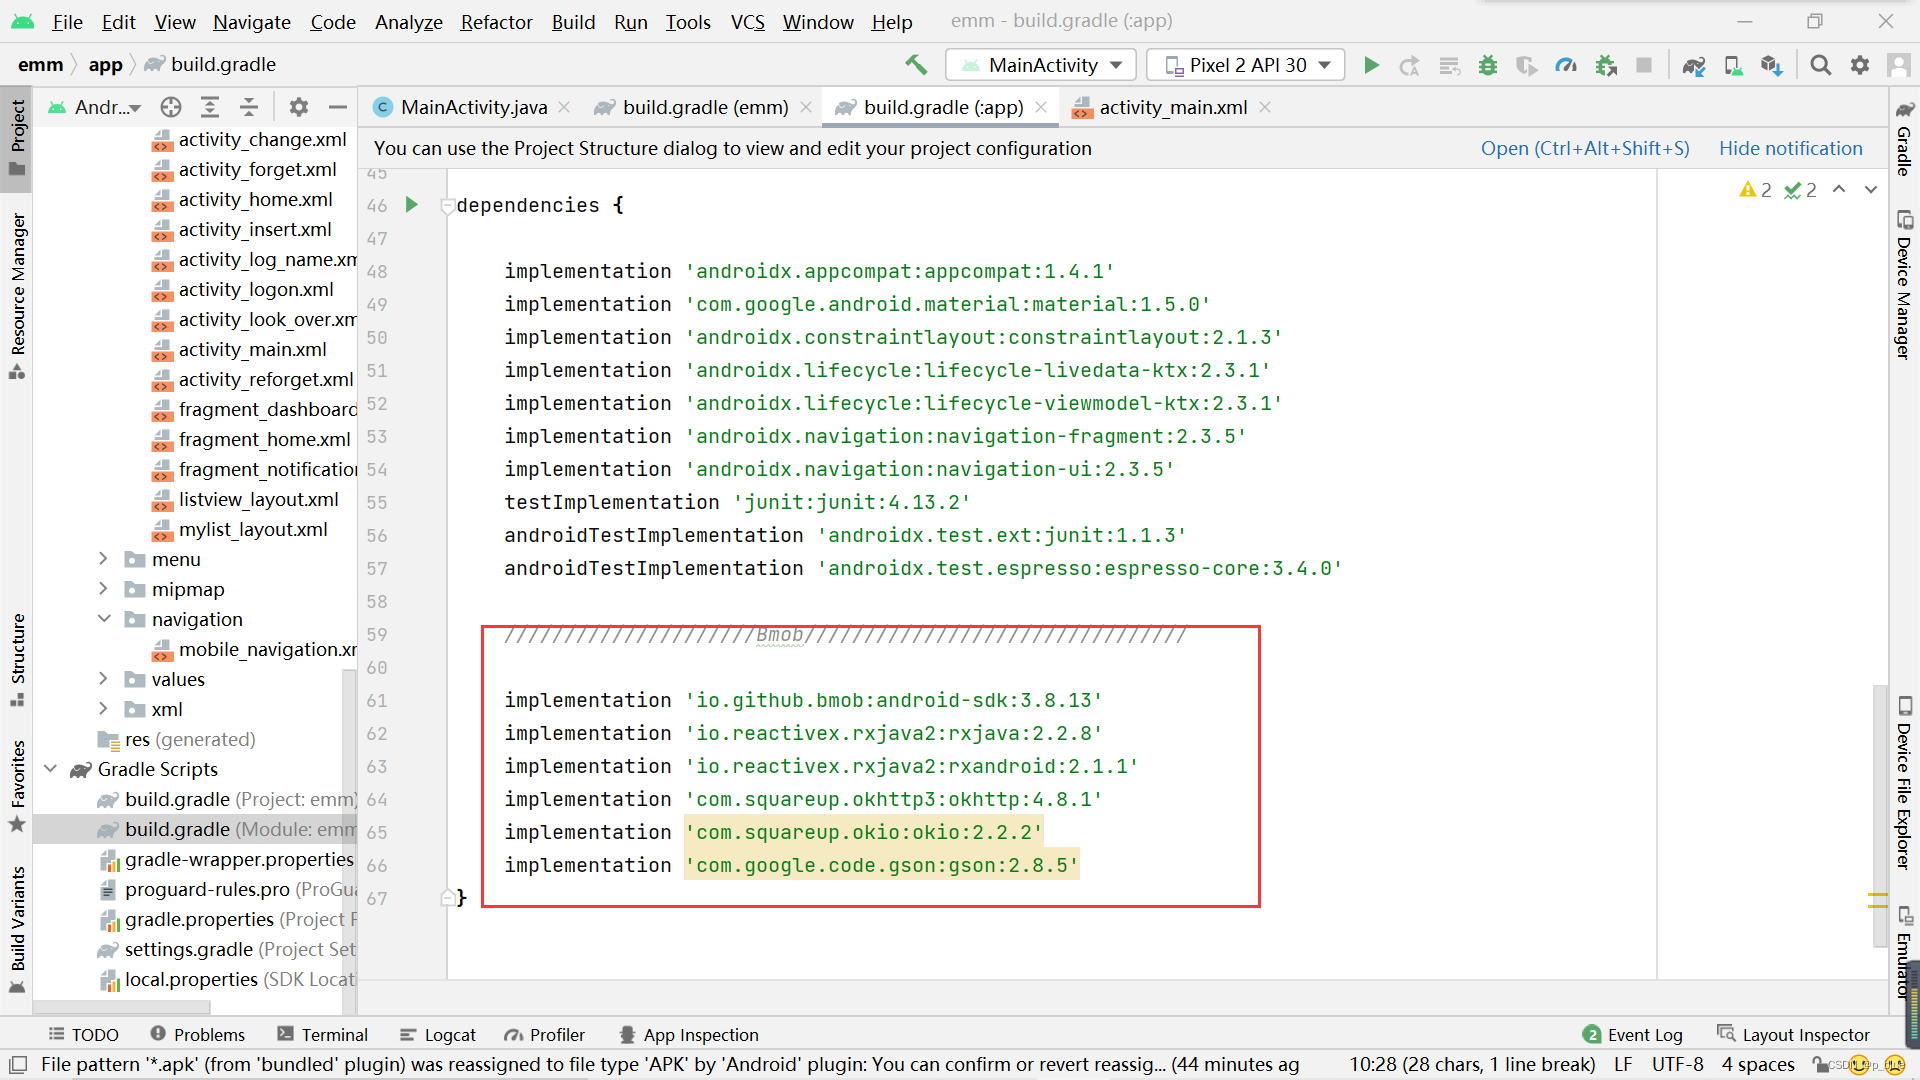Open the File menu

[67, 22]
